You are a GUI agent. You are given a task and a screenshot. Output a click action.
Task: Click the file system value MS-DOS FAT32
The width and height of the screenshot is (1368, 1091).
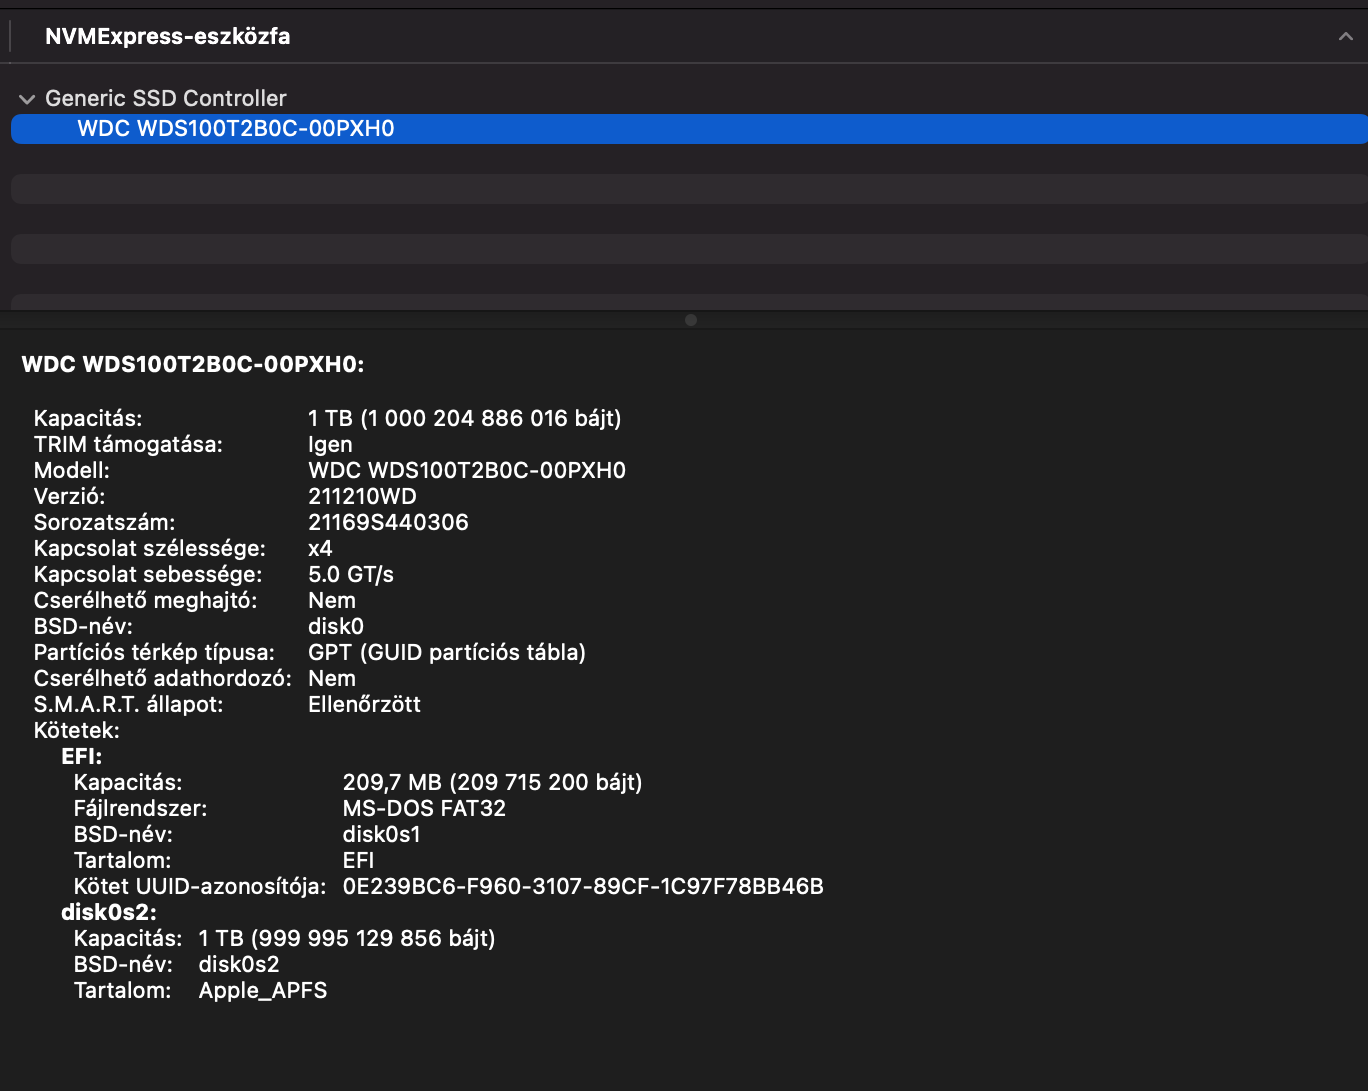point(424,808)
